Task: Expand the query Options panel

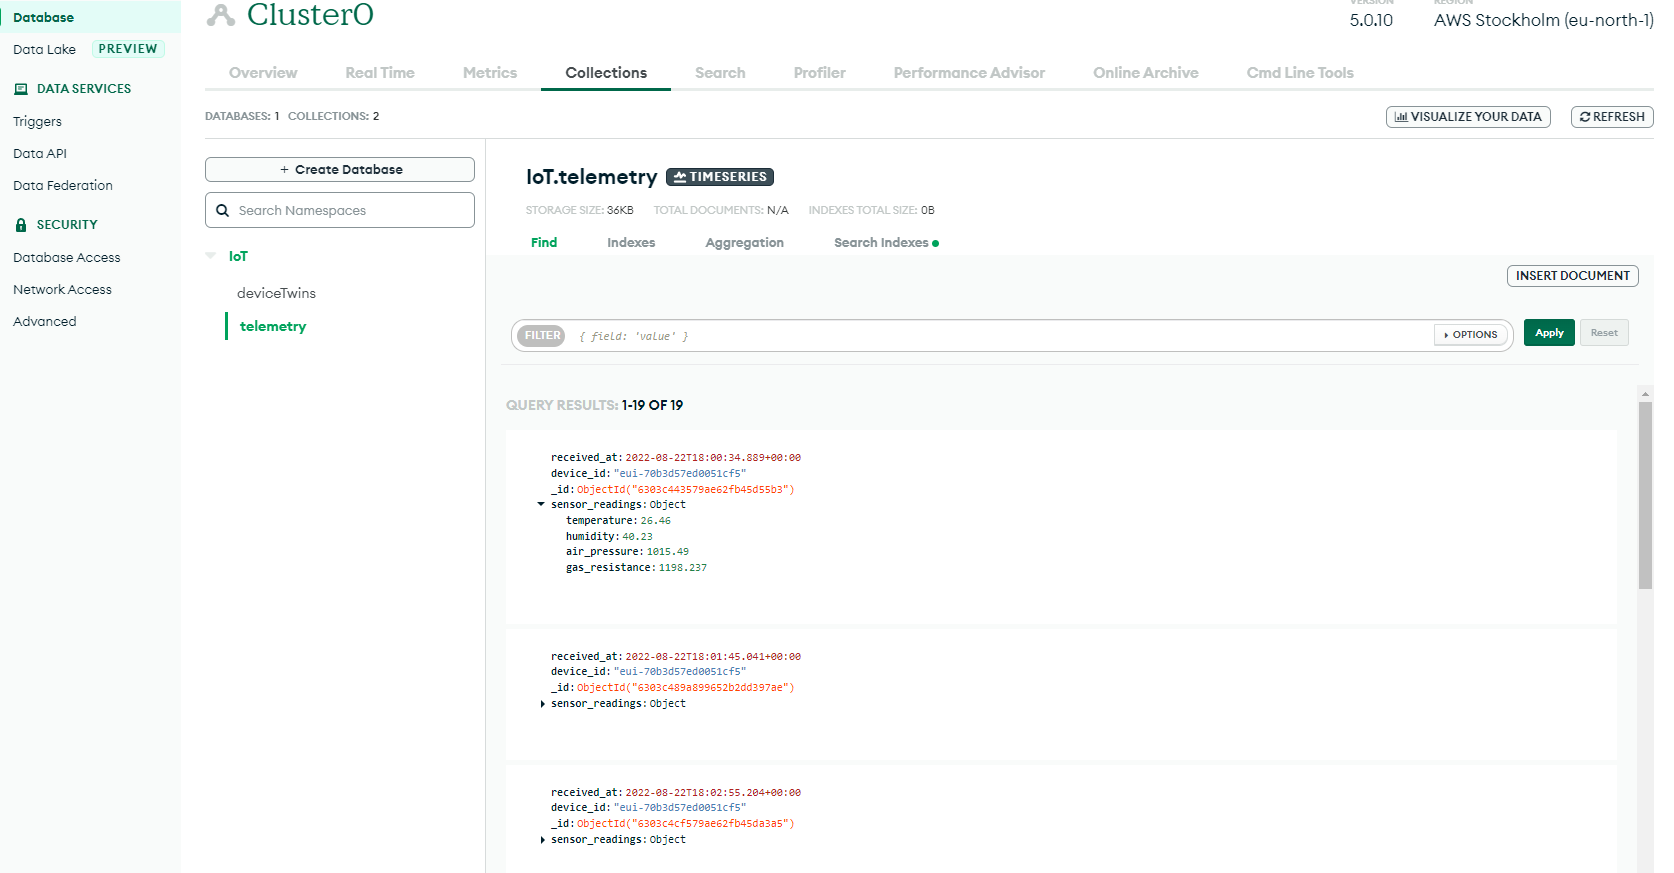Action: click(1471, 335)
